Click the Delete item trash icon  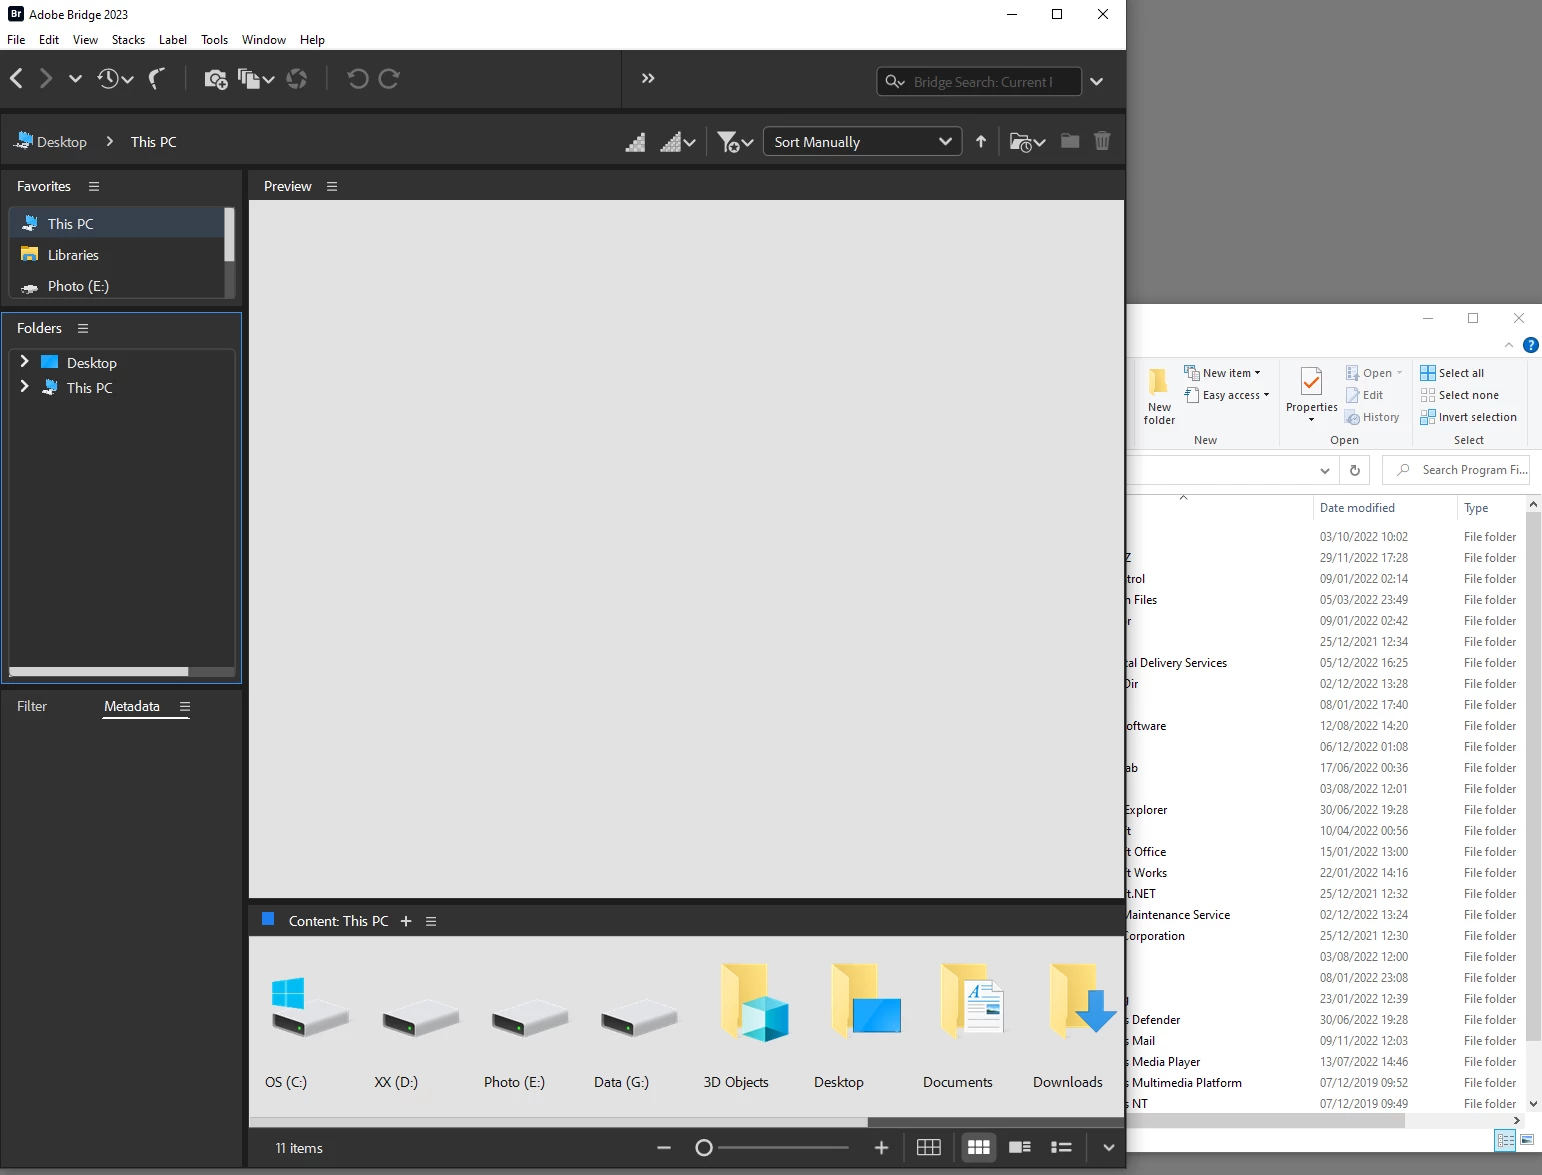click(x=1102, y=141)
